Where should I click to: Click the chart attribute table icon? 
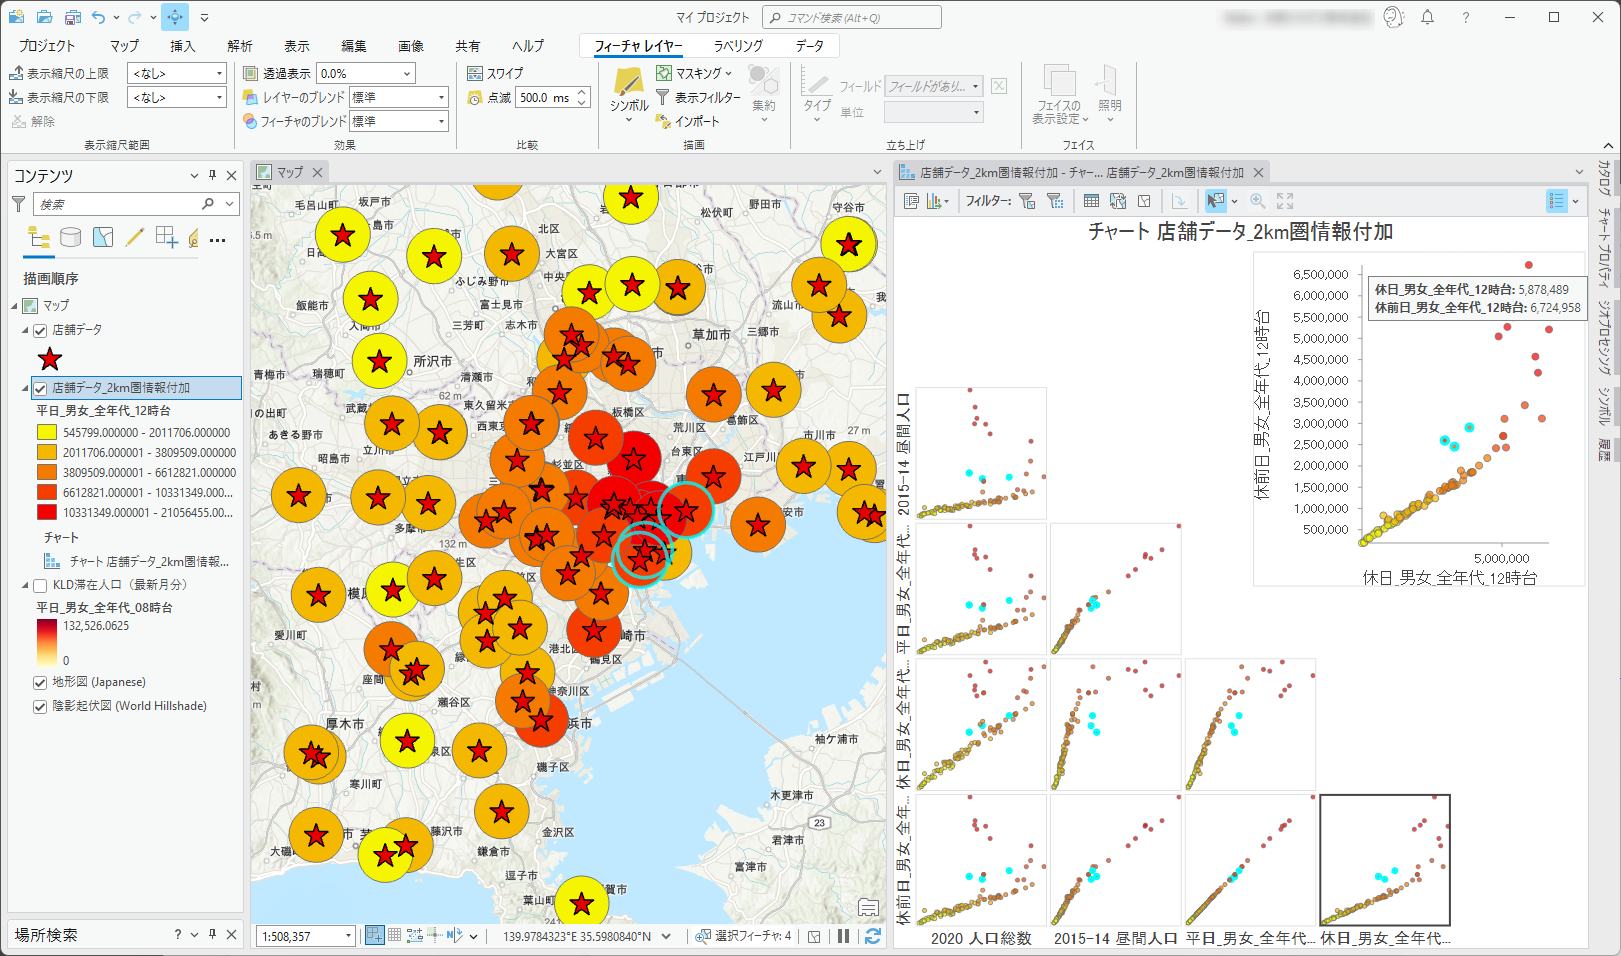pyautogui.click(x=1091, y=201)
